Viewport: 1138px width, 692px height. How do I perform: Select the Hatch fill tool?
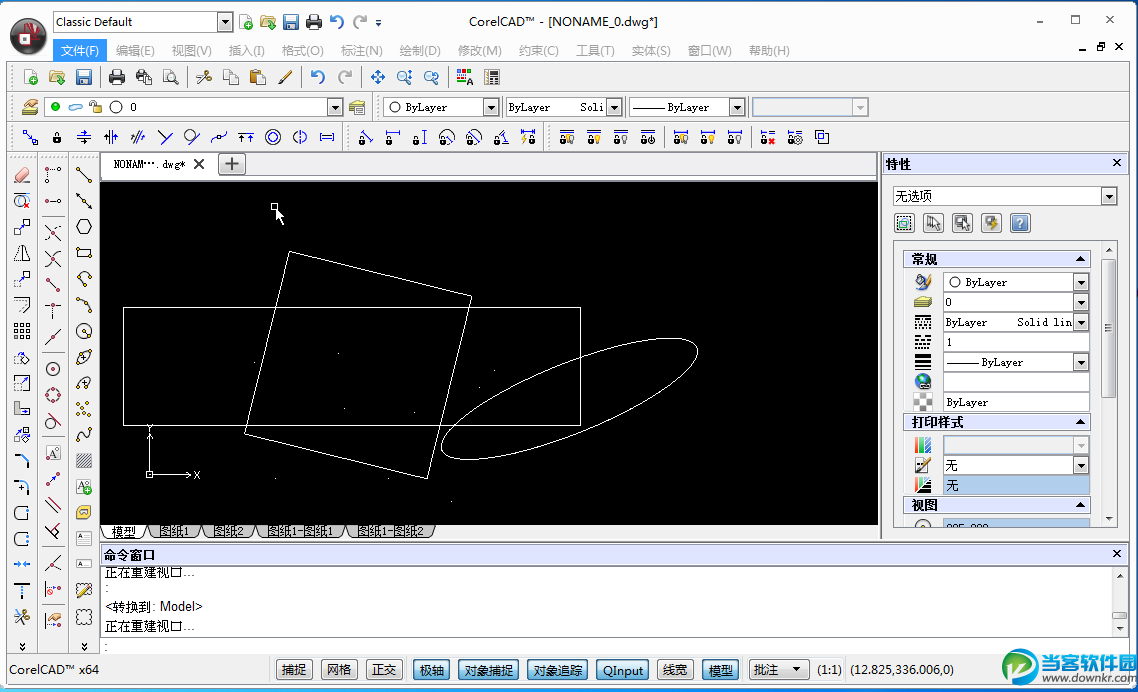(84, 461)
